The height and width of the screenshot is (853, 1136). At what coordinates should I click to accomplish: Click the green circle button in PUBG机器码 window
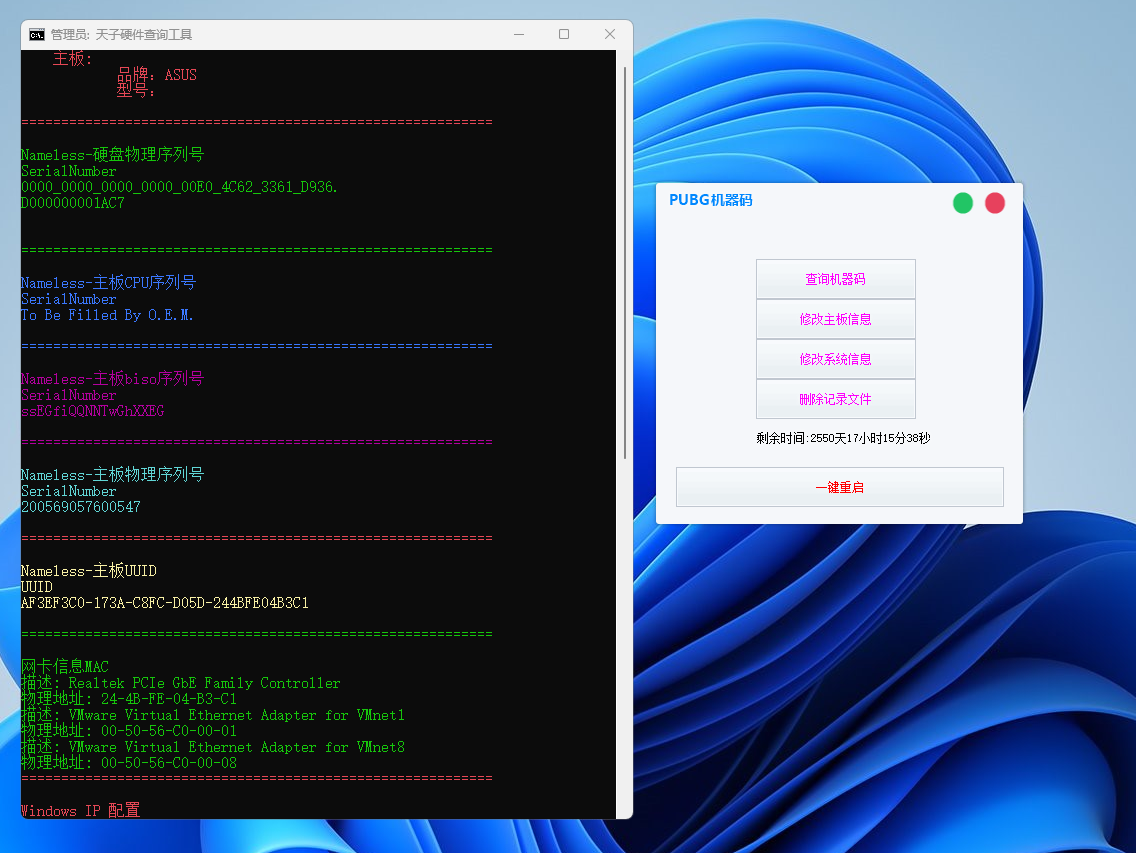(963, 203)
